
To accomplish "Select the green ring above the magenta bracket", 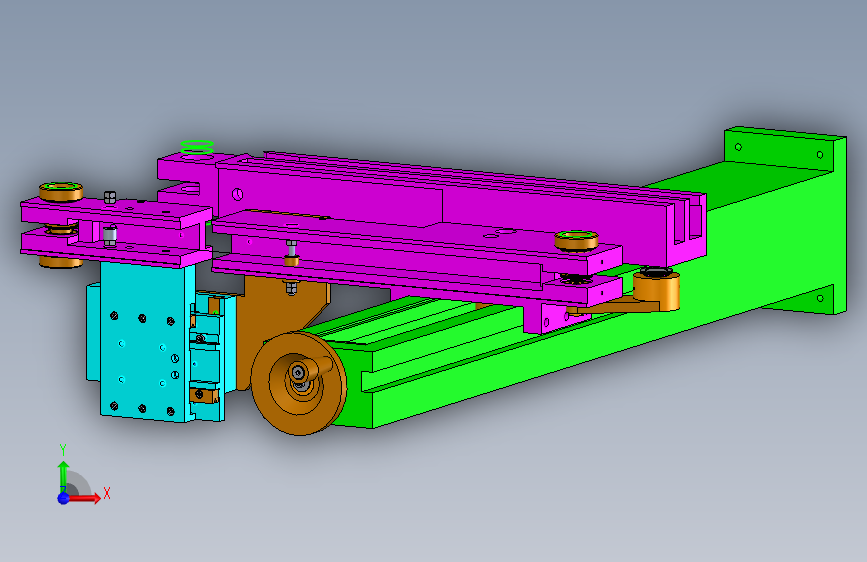I will pos(197,147).
